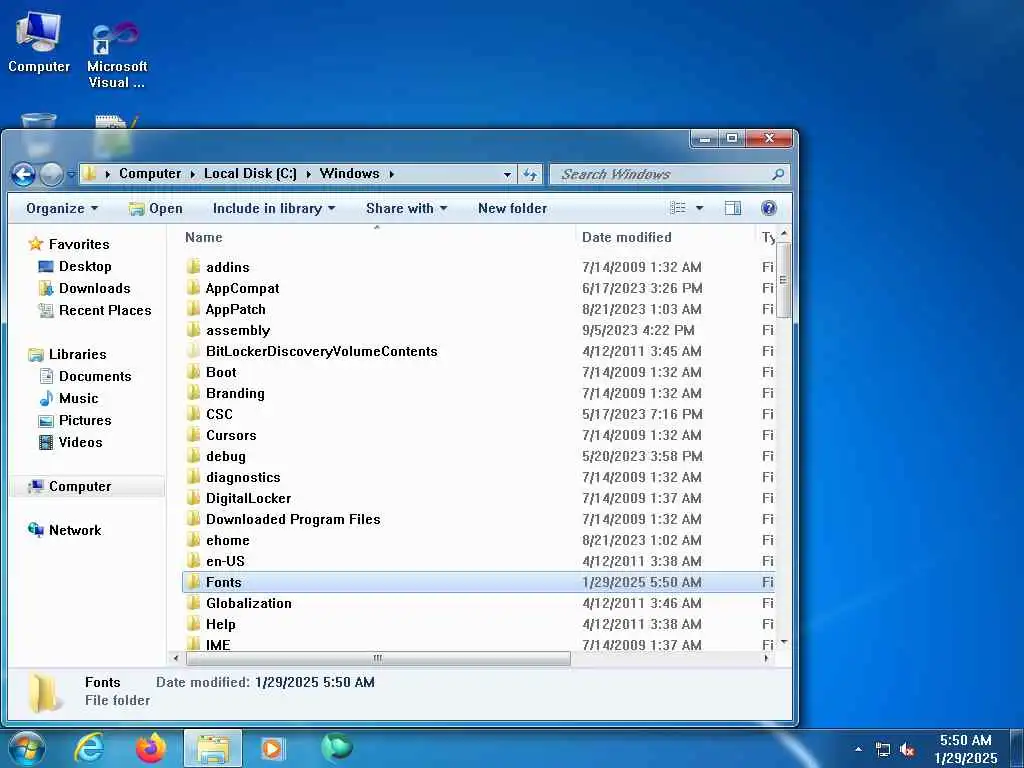The image size is (1024, 768).
Task: Select the AppCompat folder name
Action: click(x=242, y=288)
